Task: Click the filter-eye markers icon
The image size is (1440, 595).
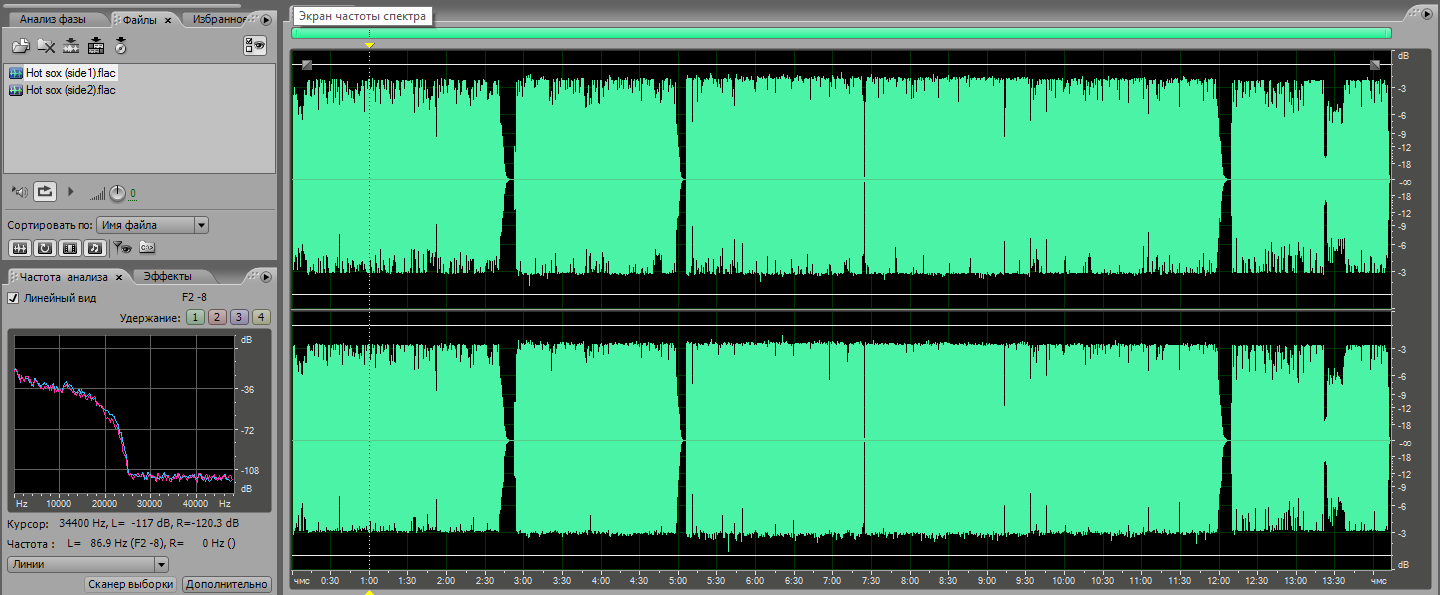Action: click(122, 247)
